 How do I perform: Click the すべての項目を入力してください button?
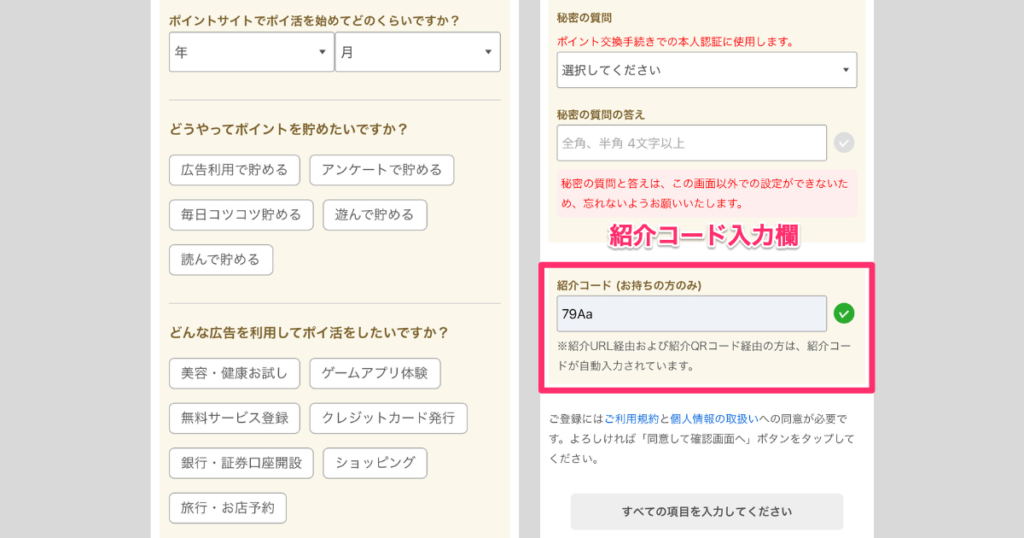tap(707, 511)
